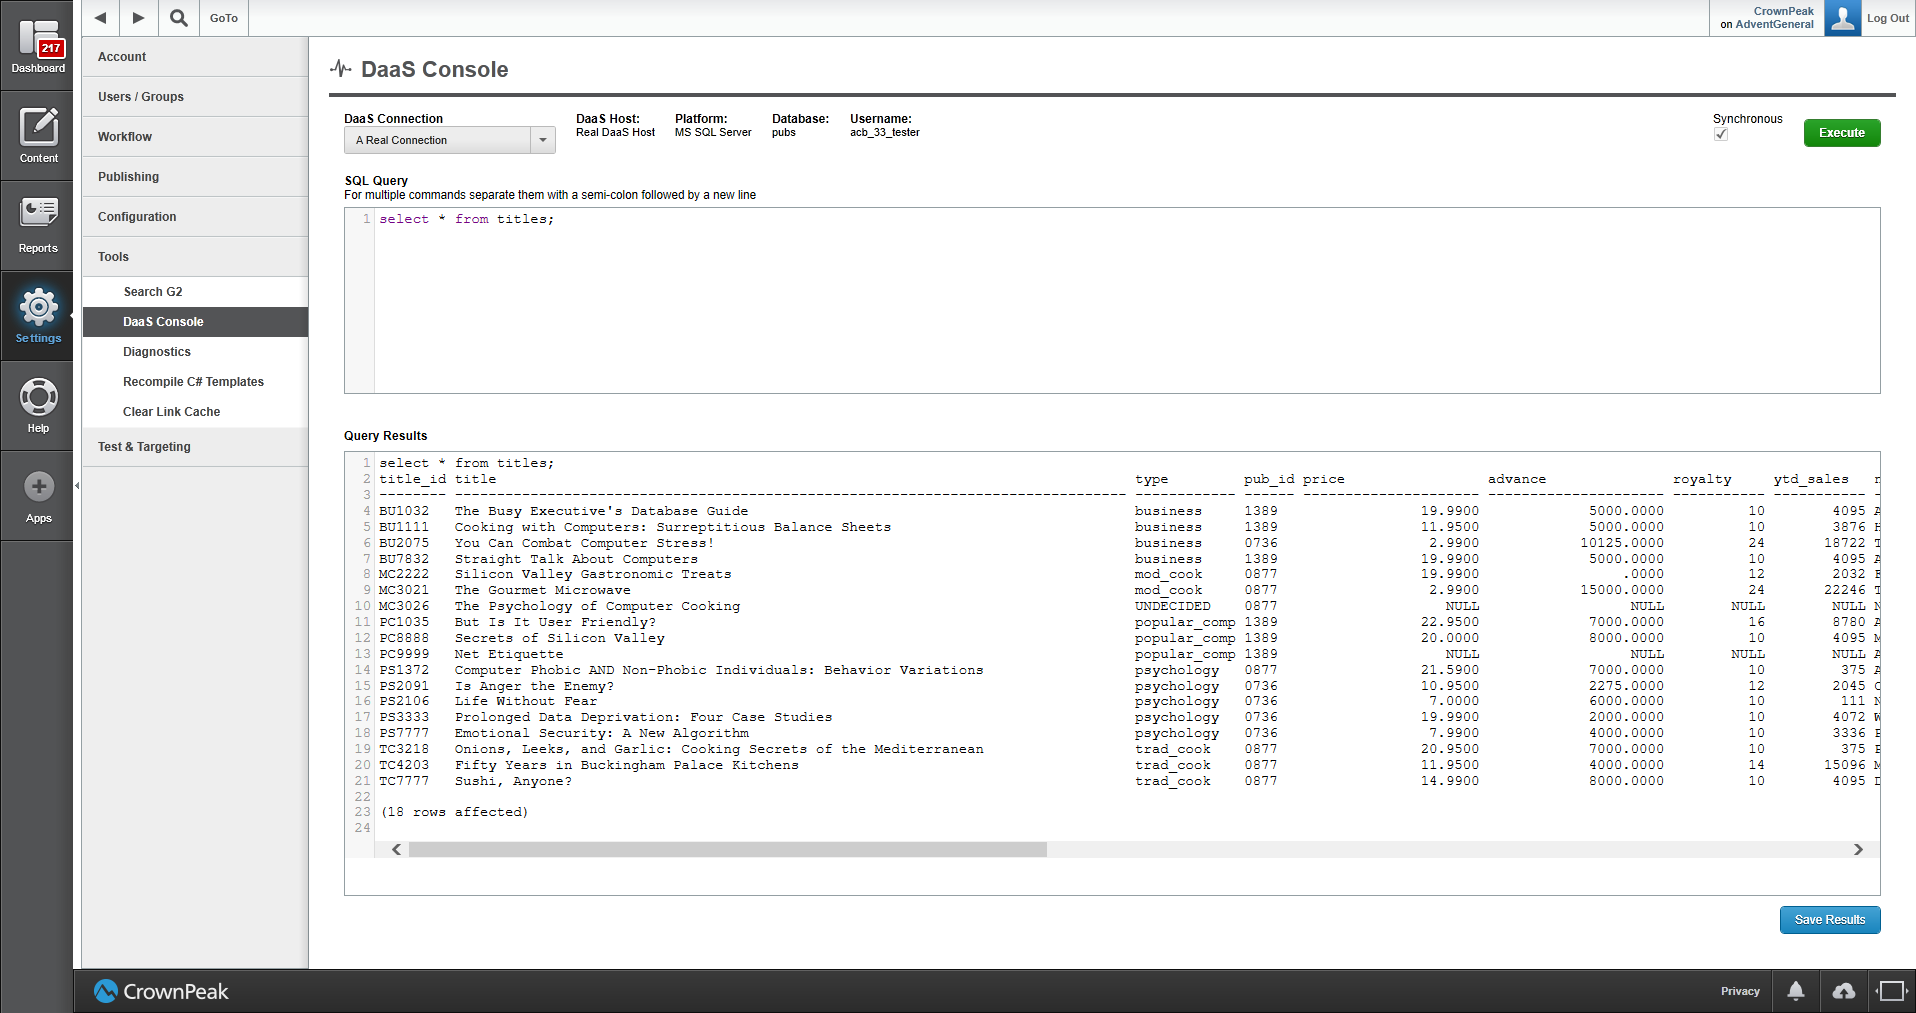
Task: Click the DaaS Console pulse icon
Action: tap(341, 69)
